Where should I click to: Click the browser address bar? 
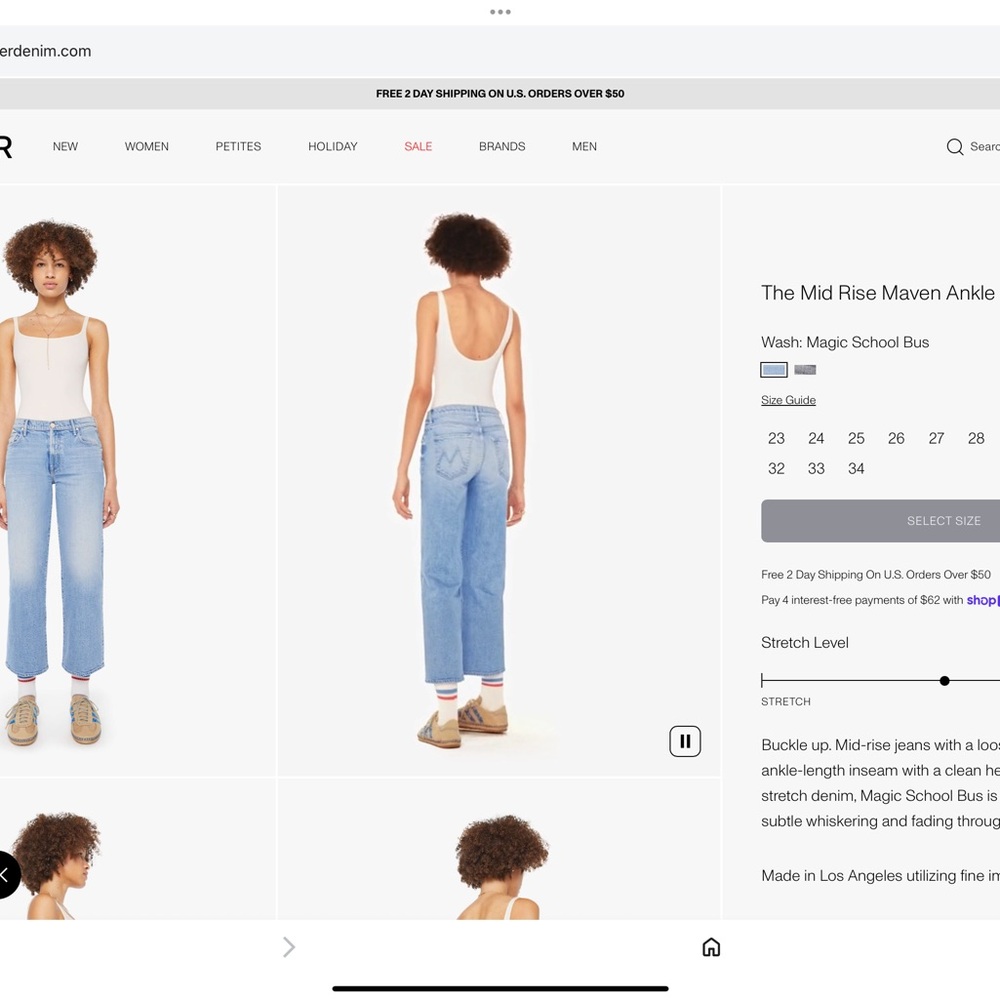[400, 51]
